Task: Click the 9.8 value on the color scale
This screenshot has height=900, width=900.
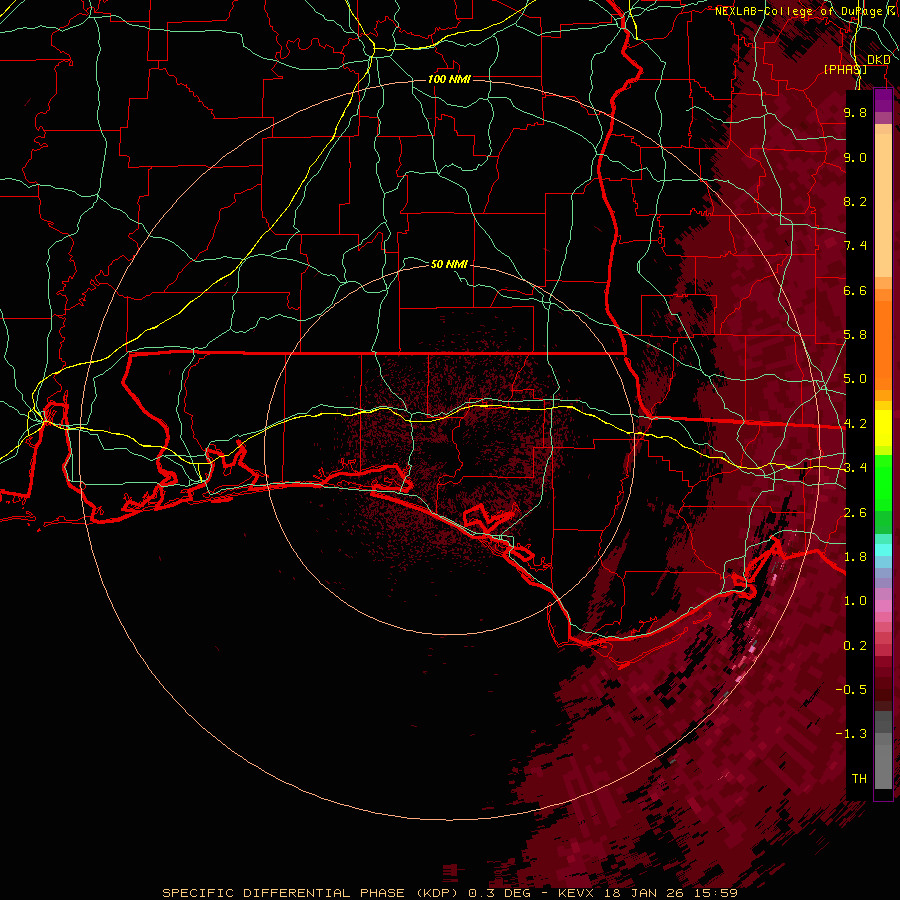Action: 855,112
